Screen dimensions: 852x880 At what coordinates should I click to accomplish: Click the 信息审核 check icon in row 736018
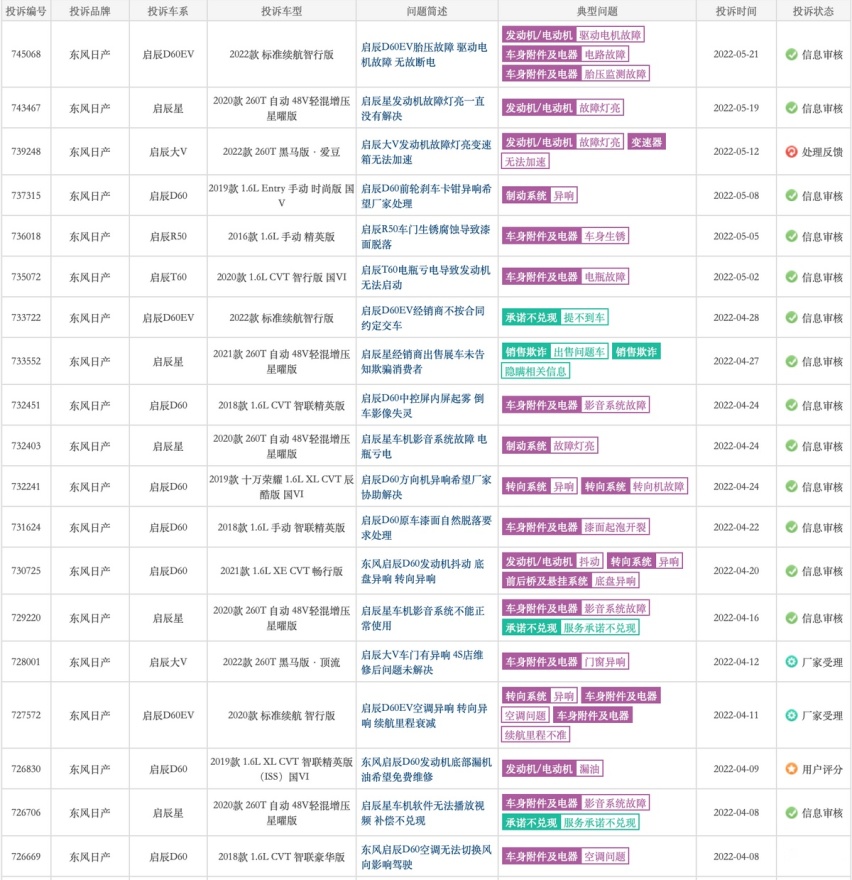(x=791, y=236)
